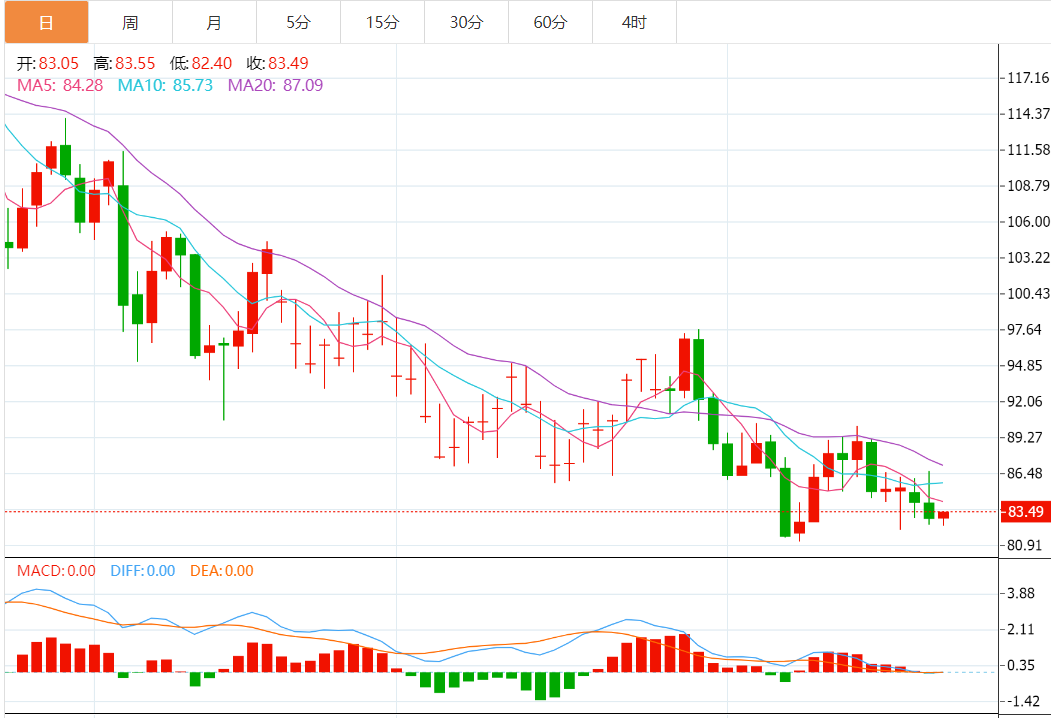Image resolution: width=1051 pixels, height=718 pixels.
Task: Select the 日 daily chart tab
Action: [x=46, y=22]
